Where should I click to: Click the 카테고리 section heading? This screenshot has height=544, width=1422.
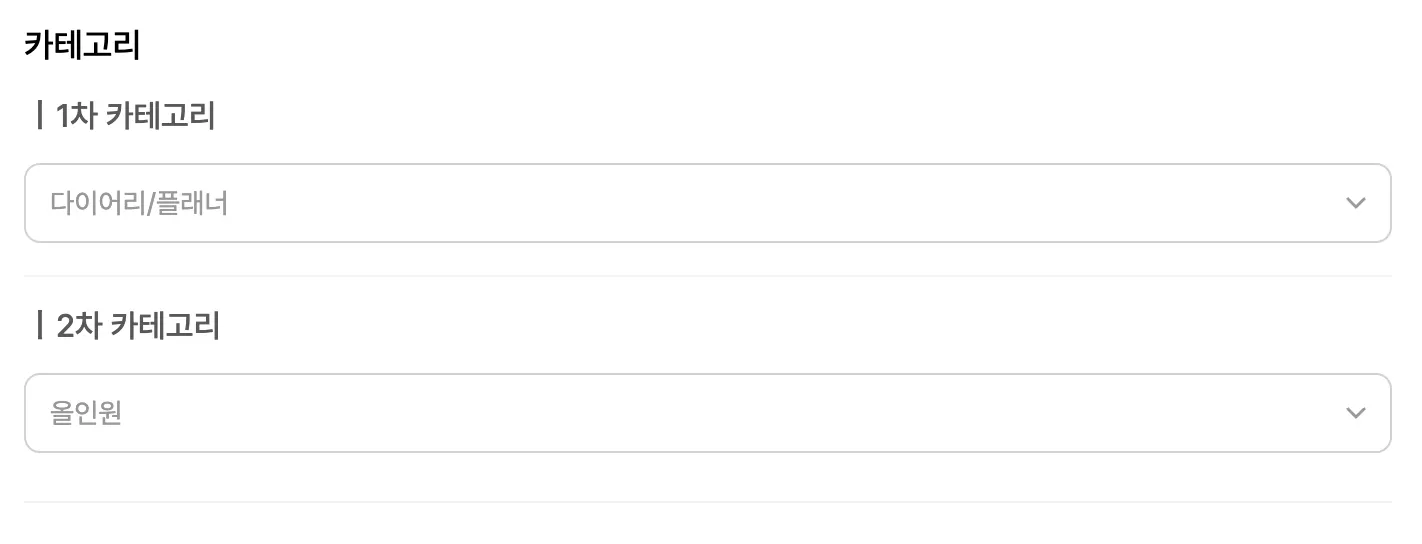click(x=82, y=45)
